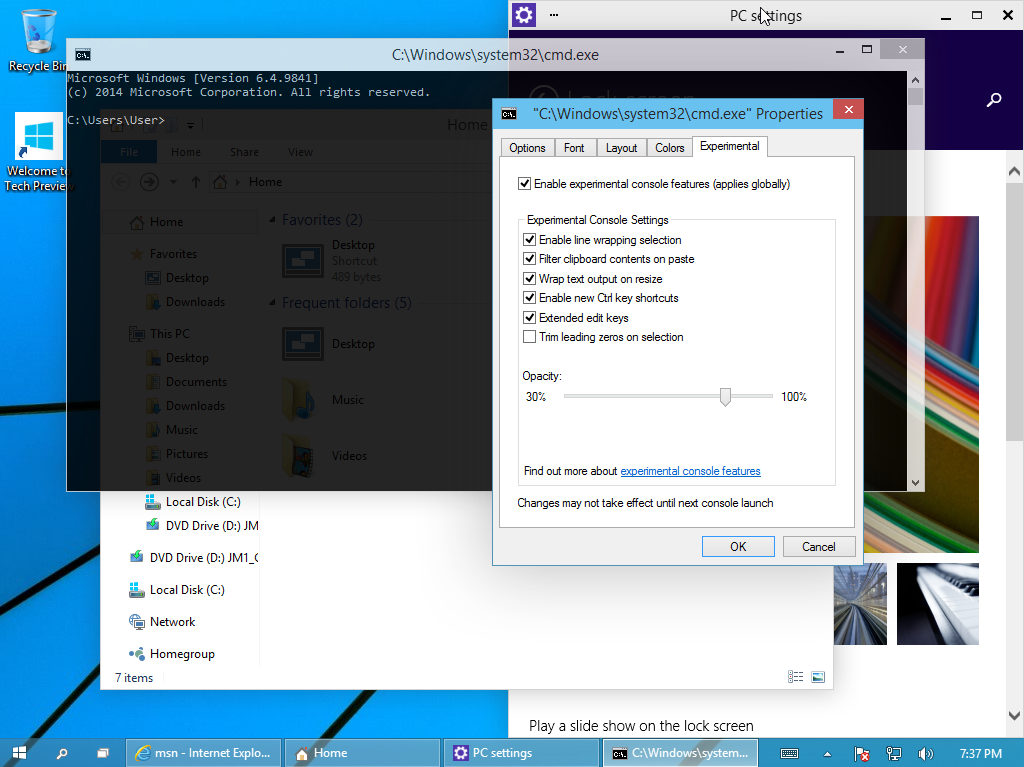Open the touch keyboard tray icon
The width and height of the screenshot is (1024, 767).
tap(790, 753)
